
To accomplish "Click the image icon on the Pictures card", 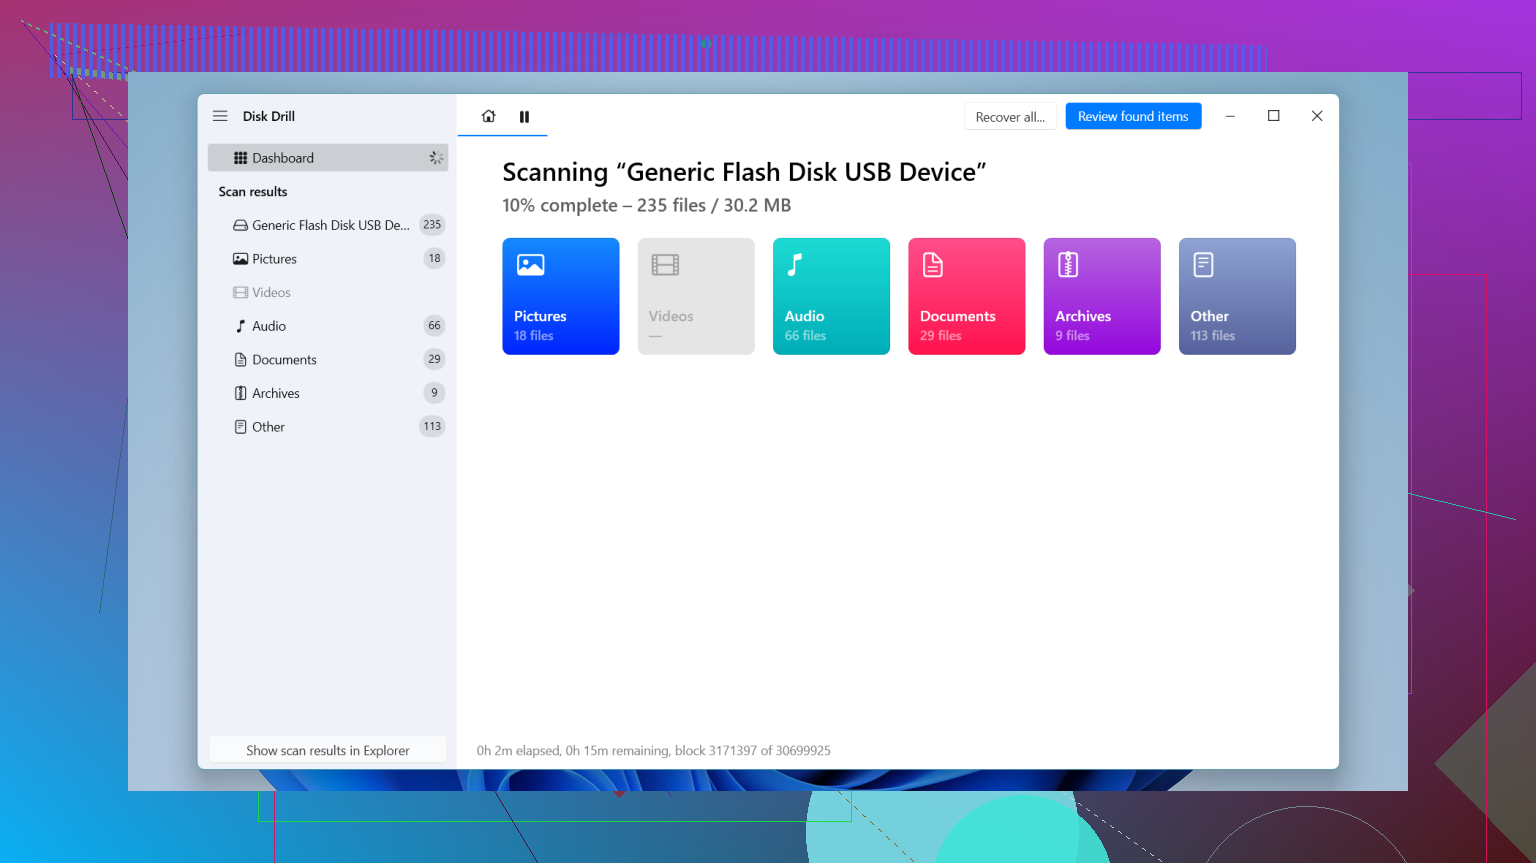I will click(x=530, y=265).
